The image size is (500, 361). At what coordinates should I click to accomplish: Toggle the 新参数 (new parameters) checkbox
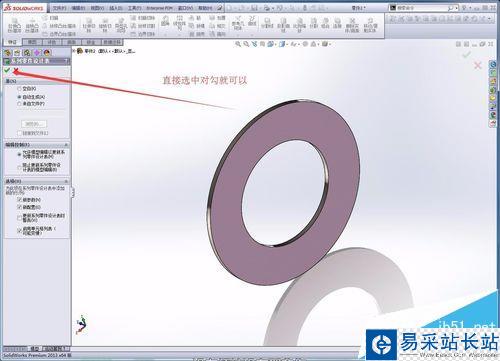point(19,199)
